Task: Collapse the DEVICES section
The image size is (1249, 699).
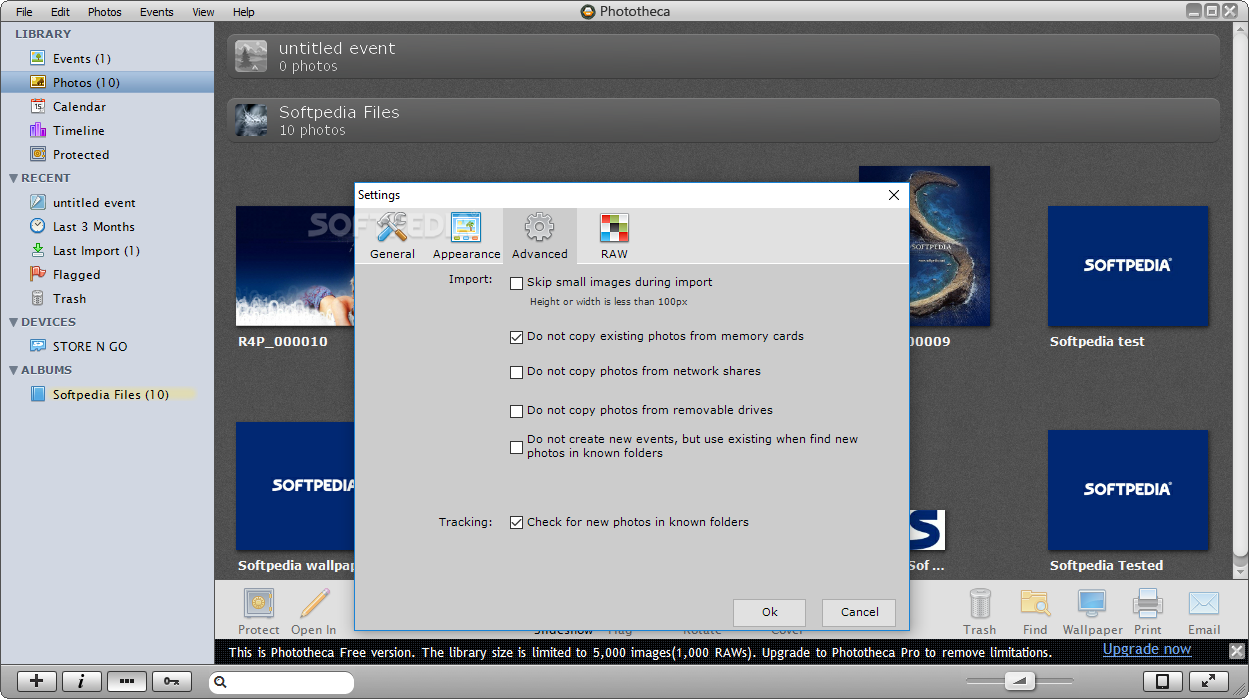Action: (x=13, y=323)
